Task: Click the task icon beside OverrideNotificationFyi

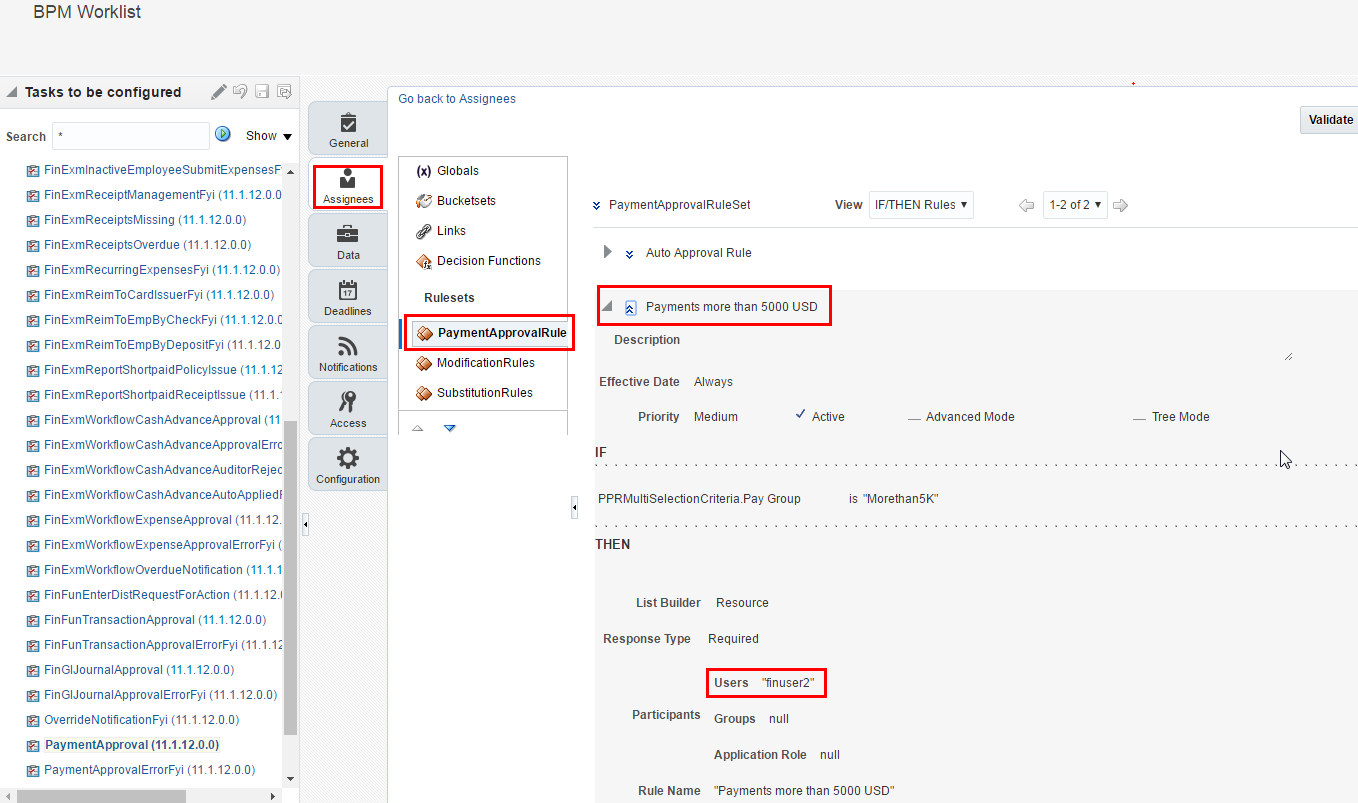Action: click(x=33, y=720)
